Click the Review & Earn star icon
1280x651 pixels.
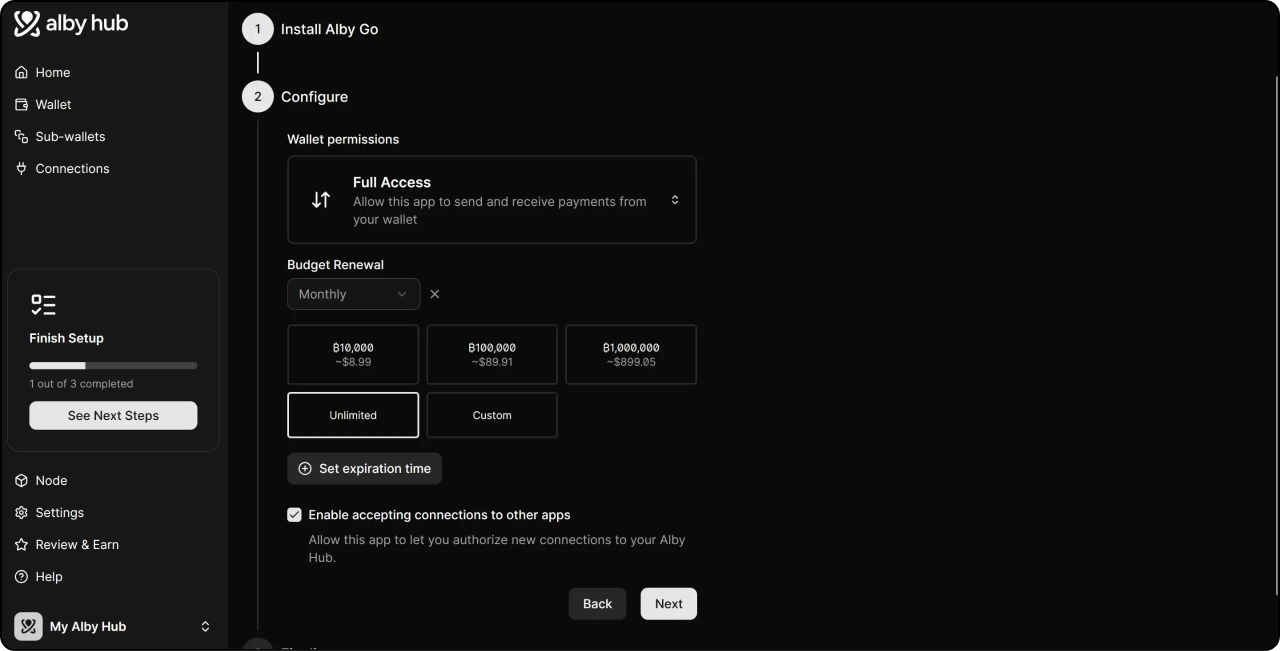(21, 545)
